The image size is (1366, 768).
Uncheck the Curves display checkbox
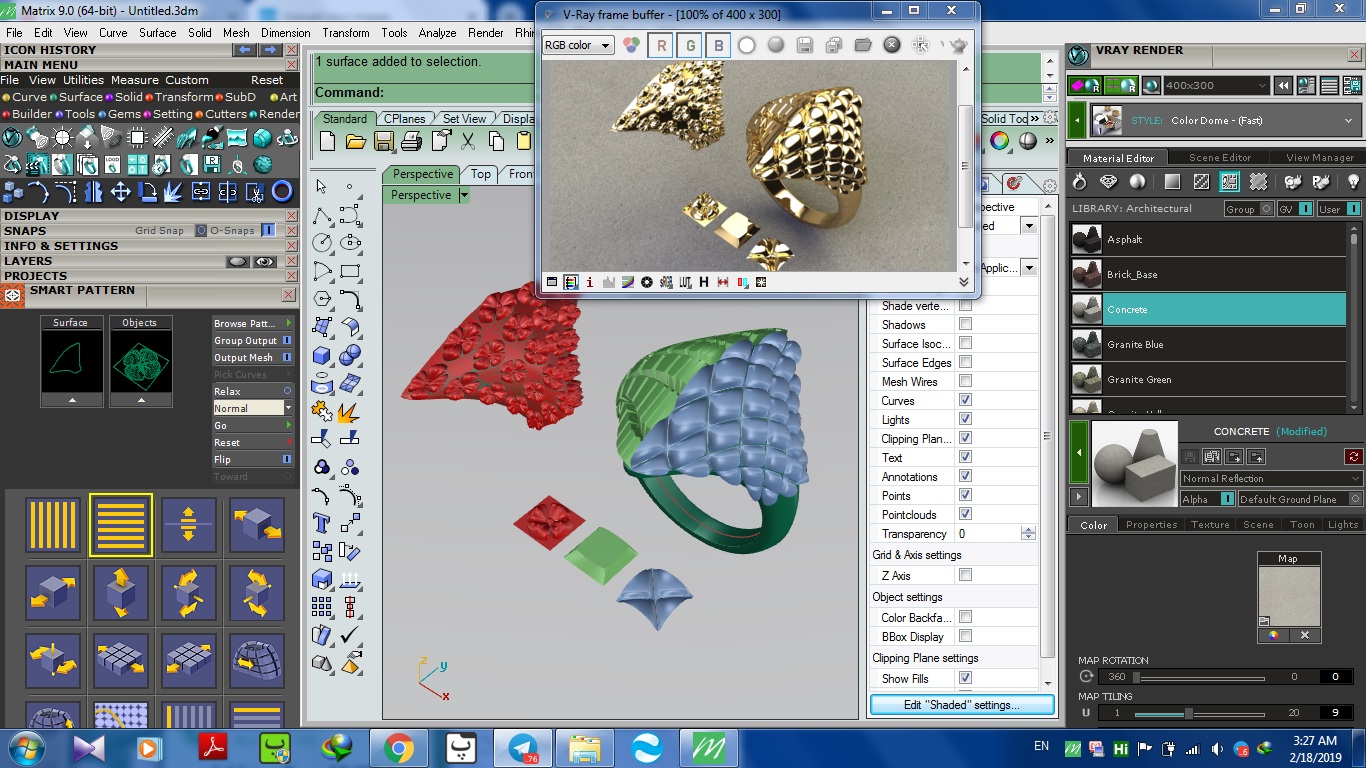coord(965,400)
